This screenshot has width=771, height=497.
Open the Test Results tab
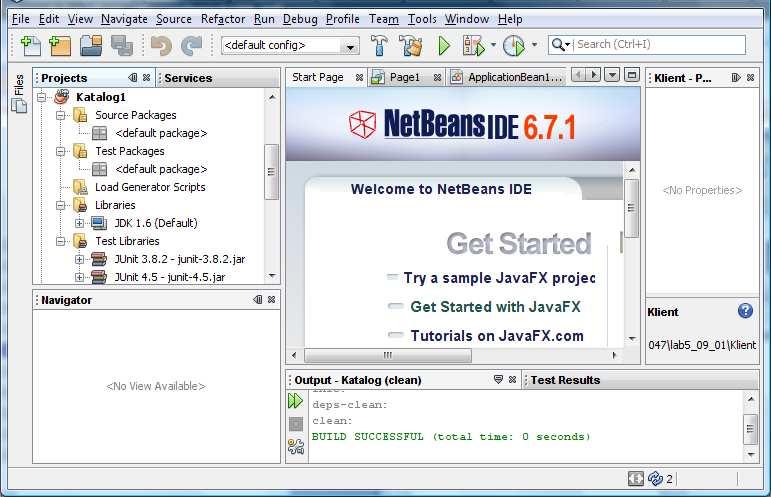[x=565, y=380]
